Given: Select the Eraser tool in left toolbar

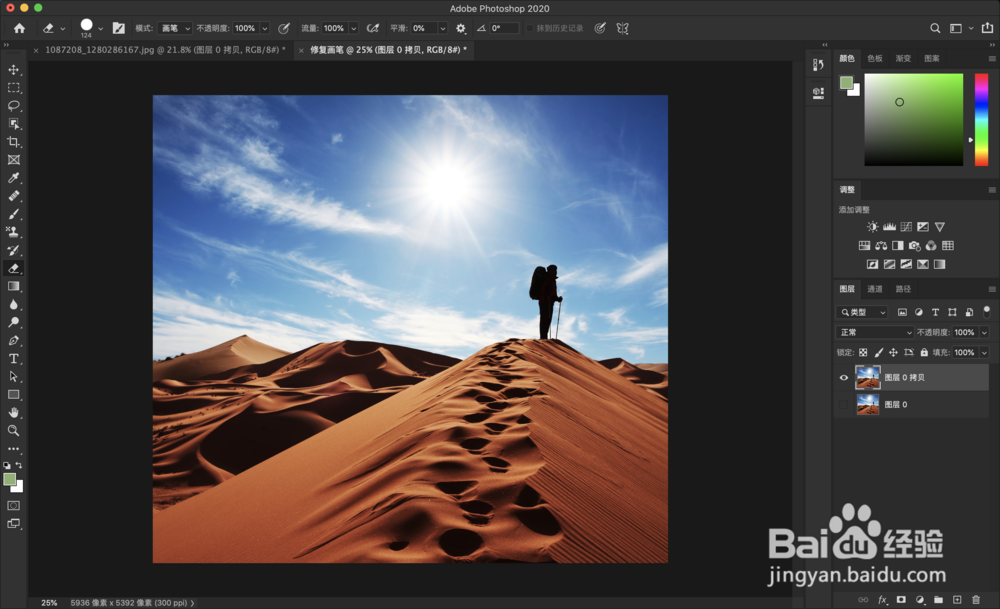Looking at the screenshot, I should [x=13, y=268].
